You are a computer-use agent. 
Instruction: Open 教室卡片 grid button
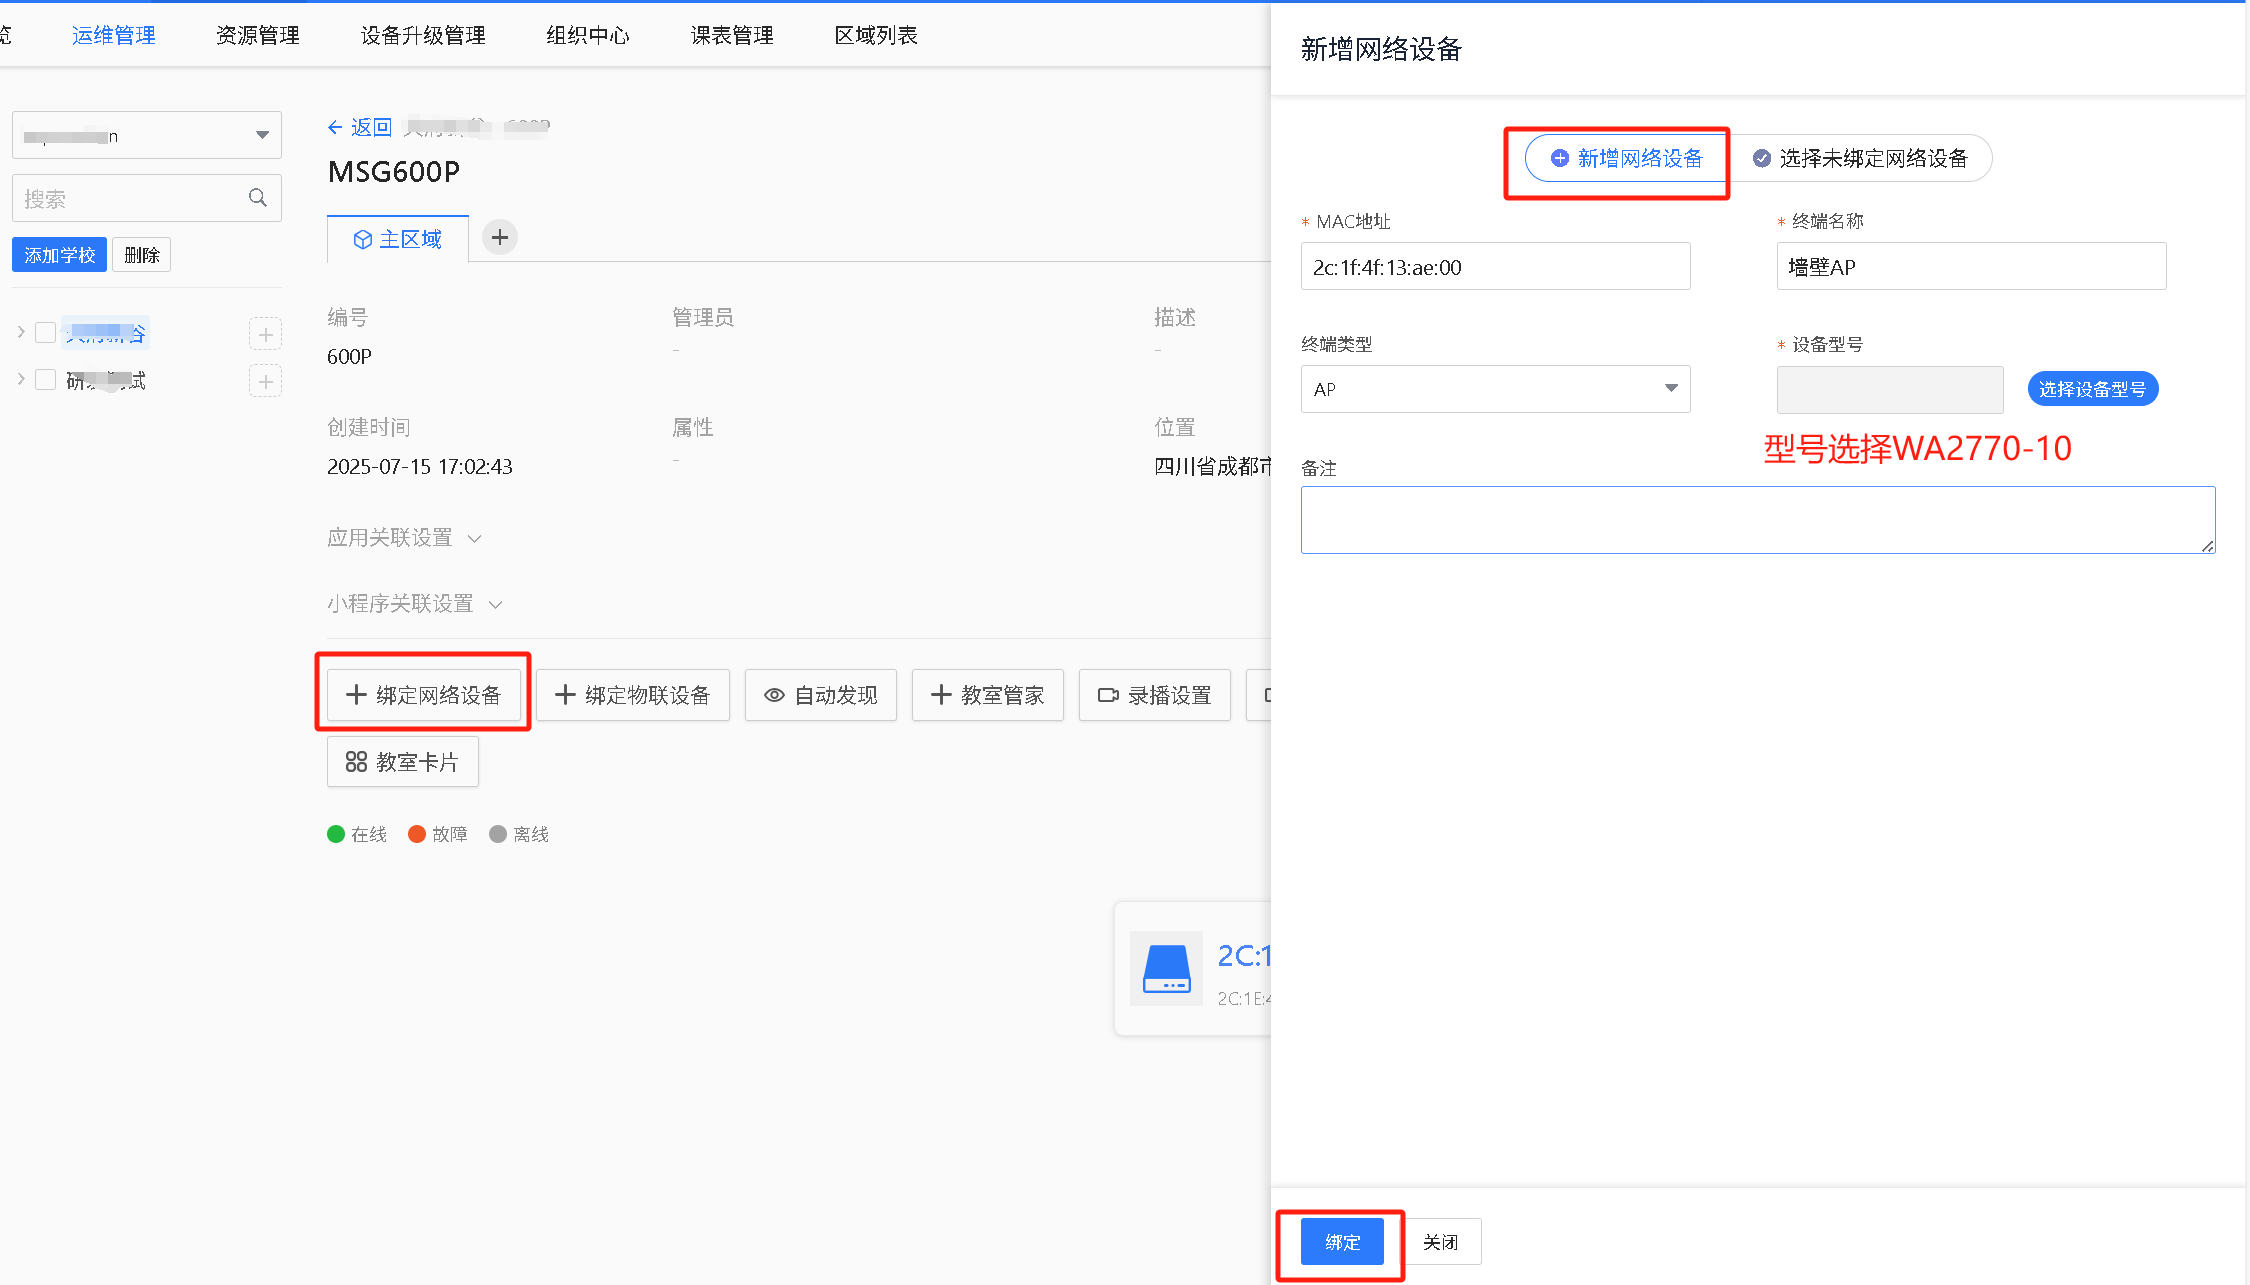point(402,762)
